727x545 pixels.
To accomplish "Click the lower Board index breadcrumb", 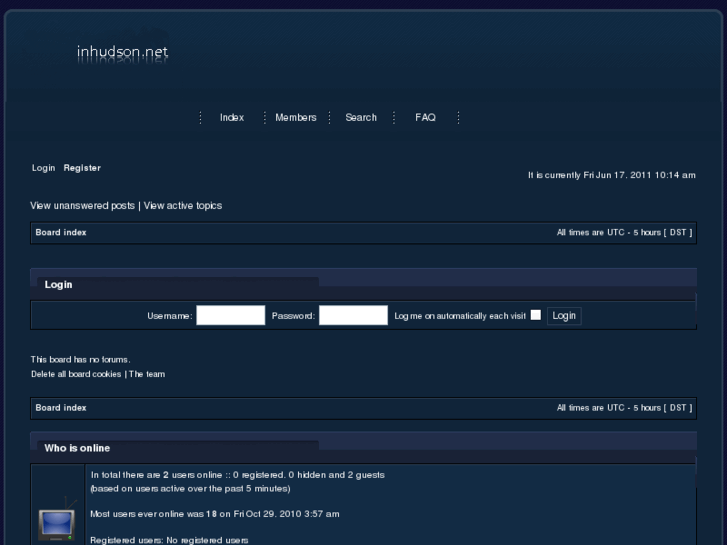I will 61,408.
